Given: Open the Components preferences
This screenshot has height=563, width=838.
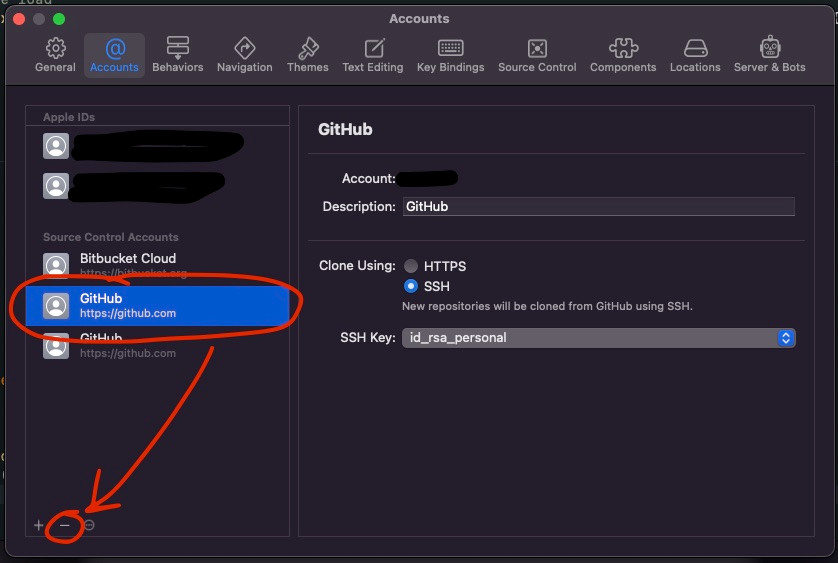Looking at the screenshot, I should tap(623, 55).
